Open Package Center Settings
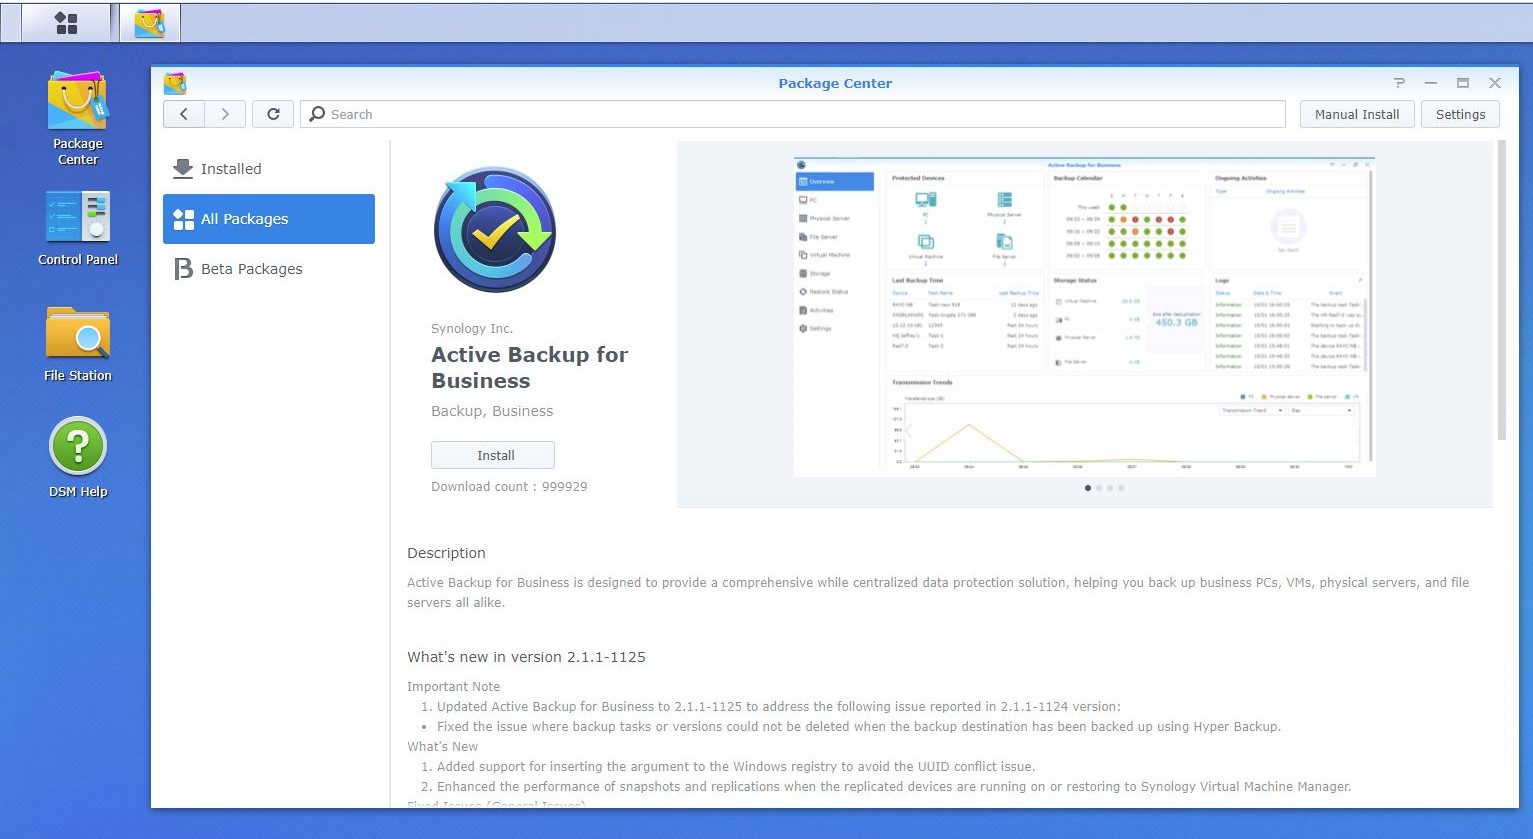This screenshot has height=839, width=1533. point(1460,114)
